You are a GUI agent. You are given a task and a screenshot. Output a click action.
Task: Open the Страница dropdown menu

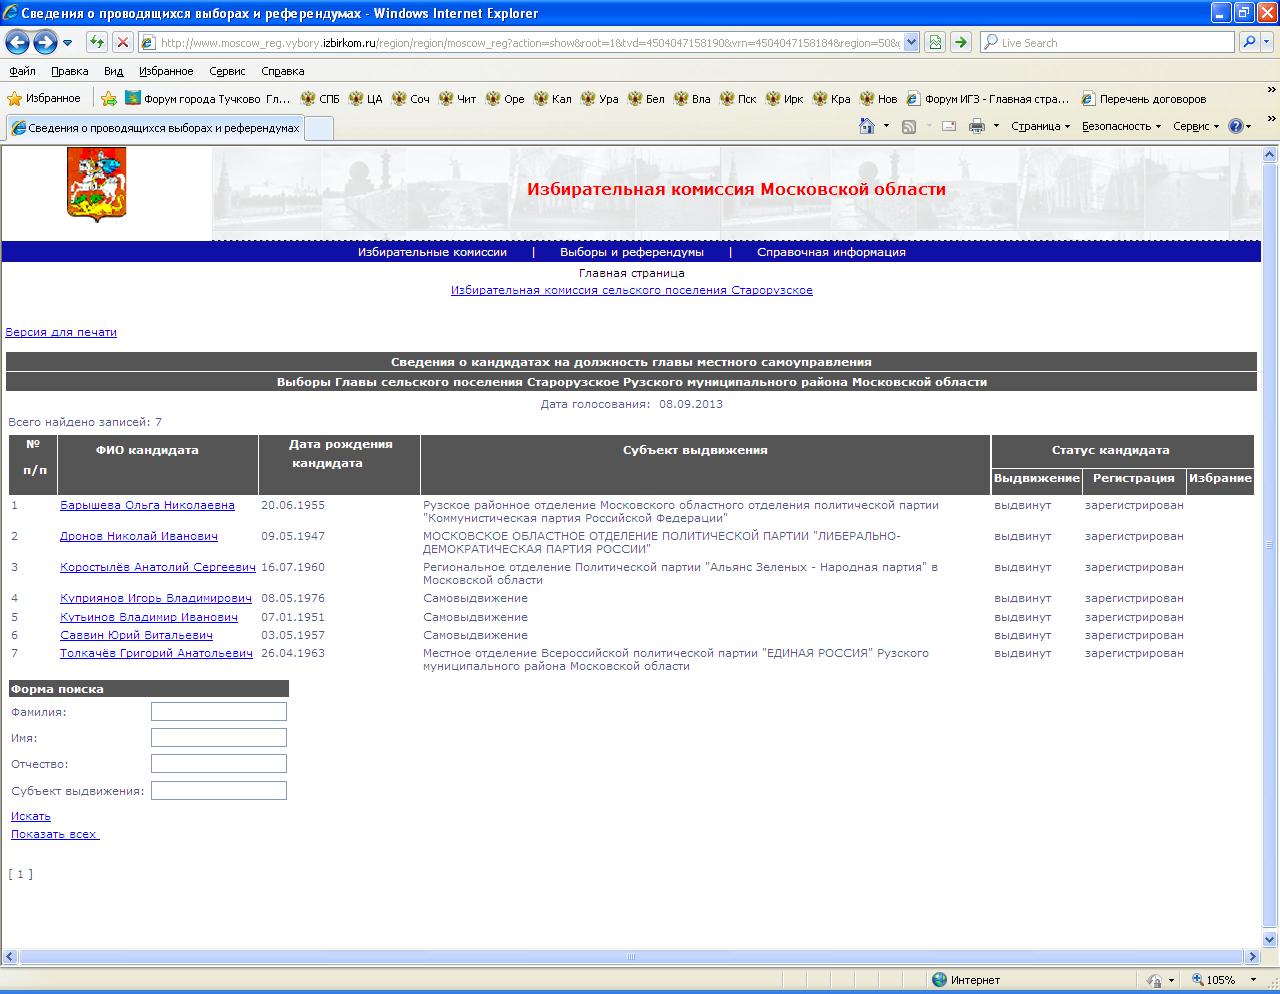click(1040, 126)
